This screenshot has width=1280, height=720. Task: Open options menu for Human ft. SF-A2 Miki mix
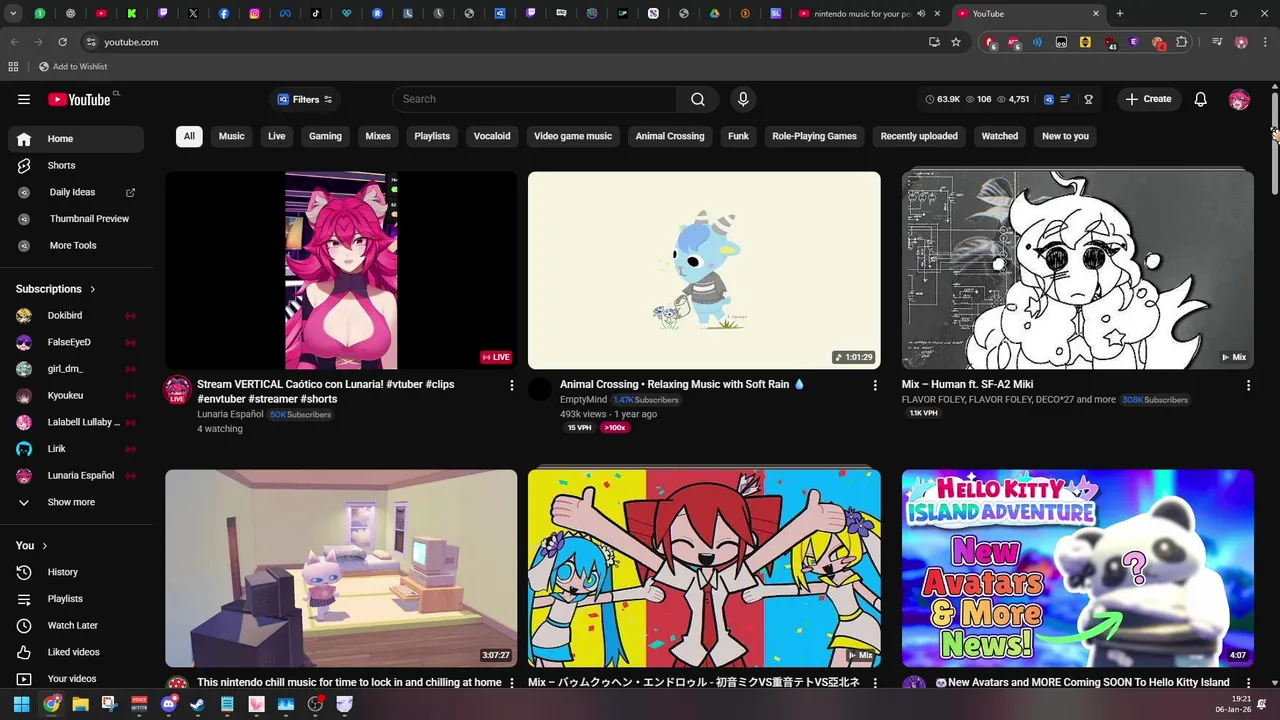pyautogui.click(x=1248, y=385)
